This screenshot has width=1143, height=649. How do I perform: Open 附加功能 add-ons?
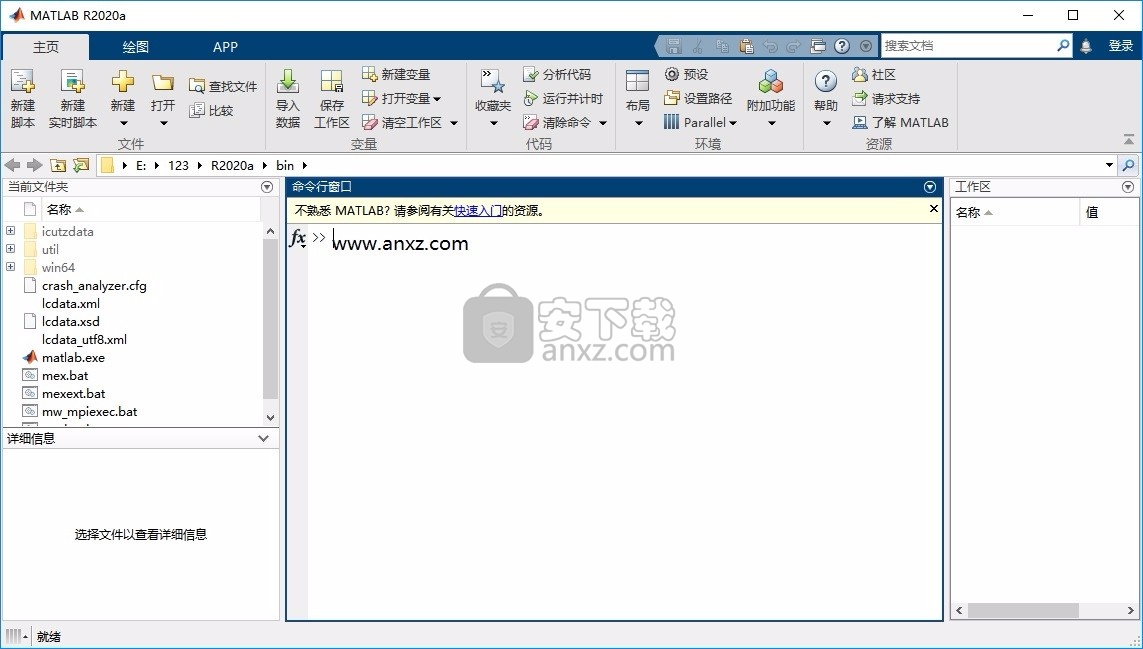(x=771, y=99)
